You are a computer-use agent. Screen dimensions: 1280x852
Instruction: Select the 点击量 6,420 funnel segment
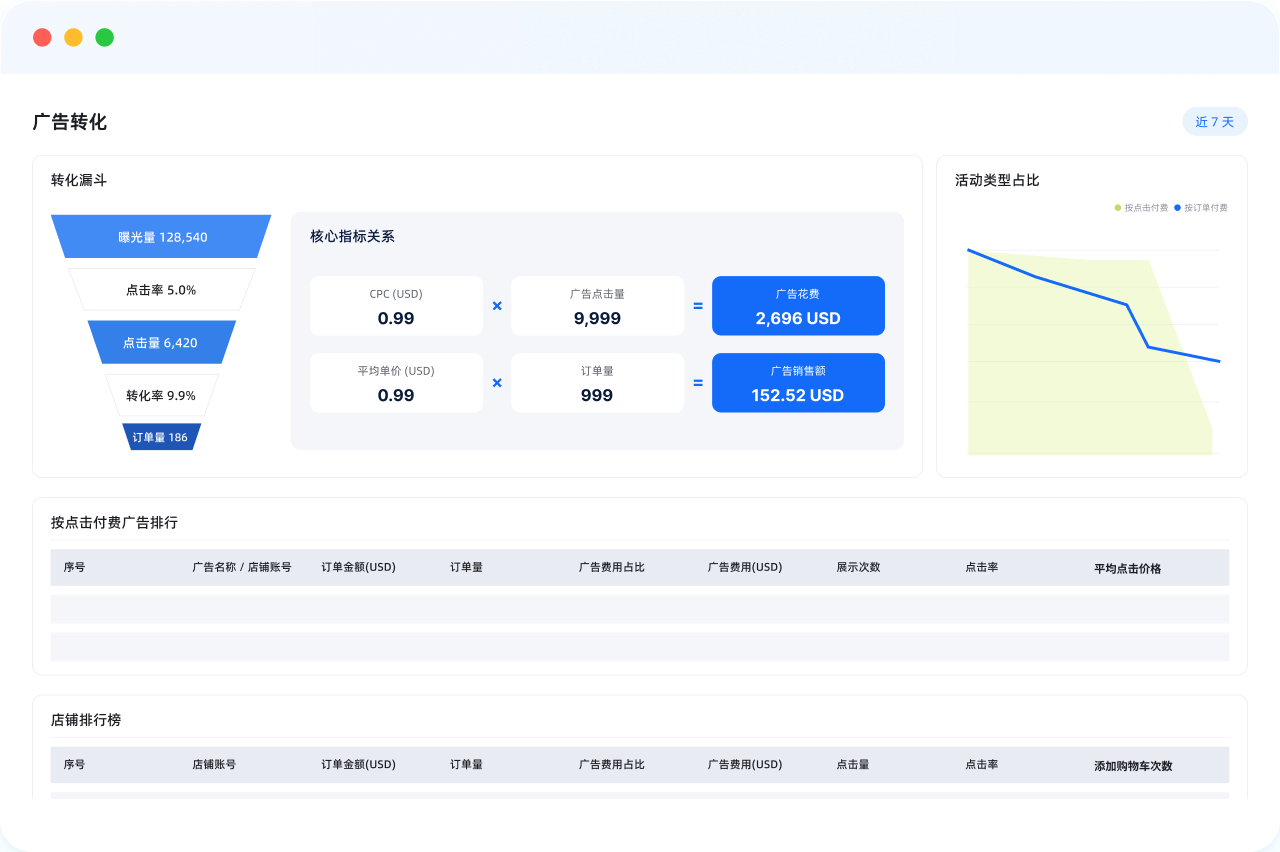point(161,342)
